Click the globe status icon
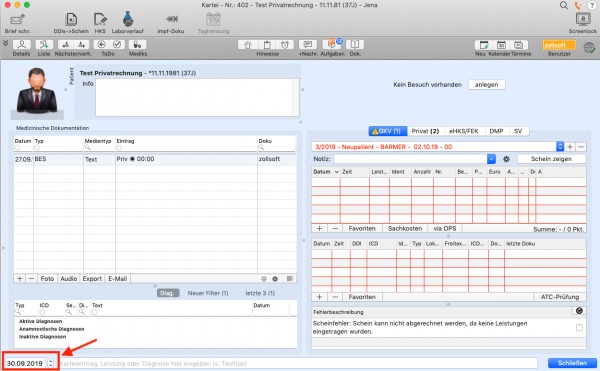600x371 pixels. click(589, 47)
